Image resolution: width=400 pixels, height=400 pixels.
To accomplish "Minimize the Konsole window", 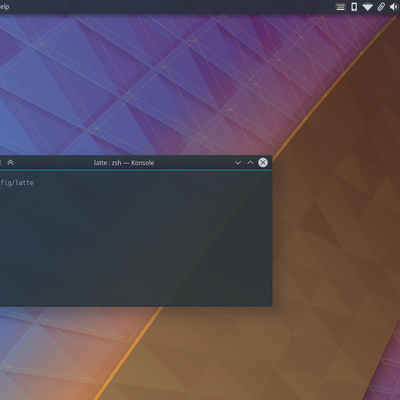I will tap(238, 163).
